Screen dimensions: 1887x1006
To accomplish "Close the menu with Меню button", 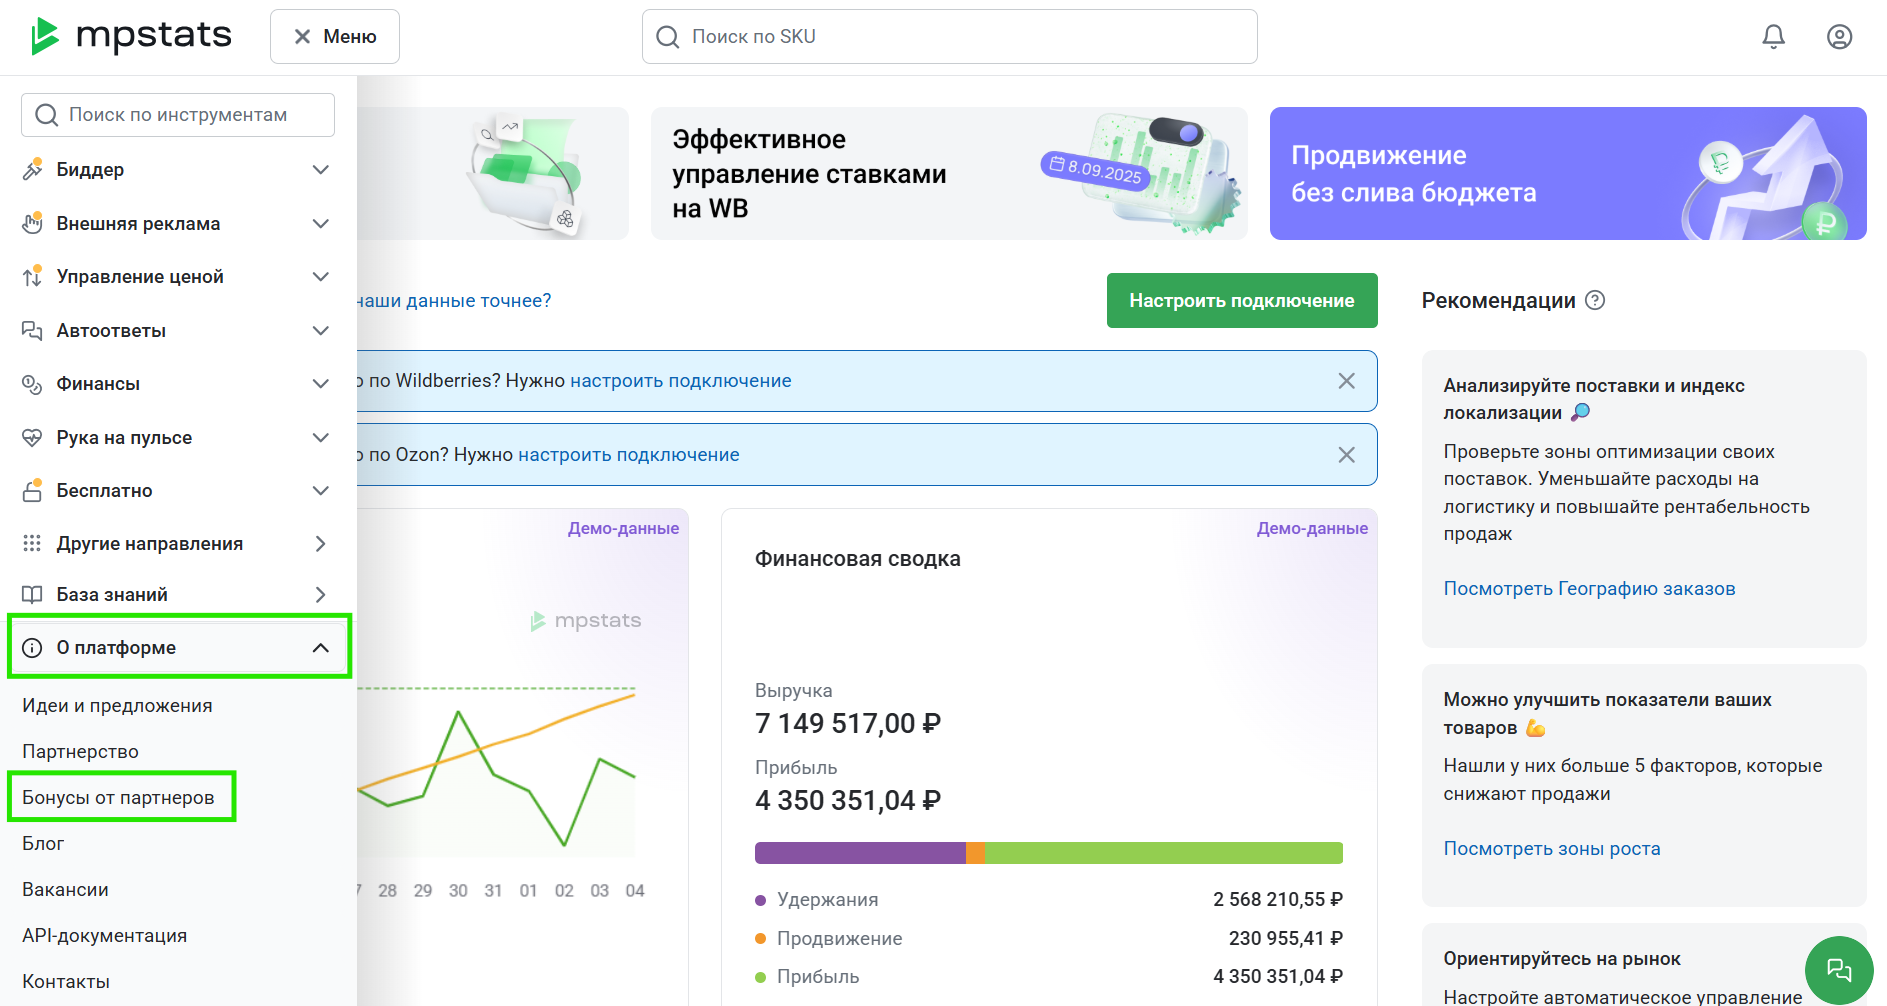I will click(335, 37).
